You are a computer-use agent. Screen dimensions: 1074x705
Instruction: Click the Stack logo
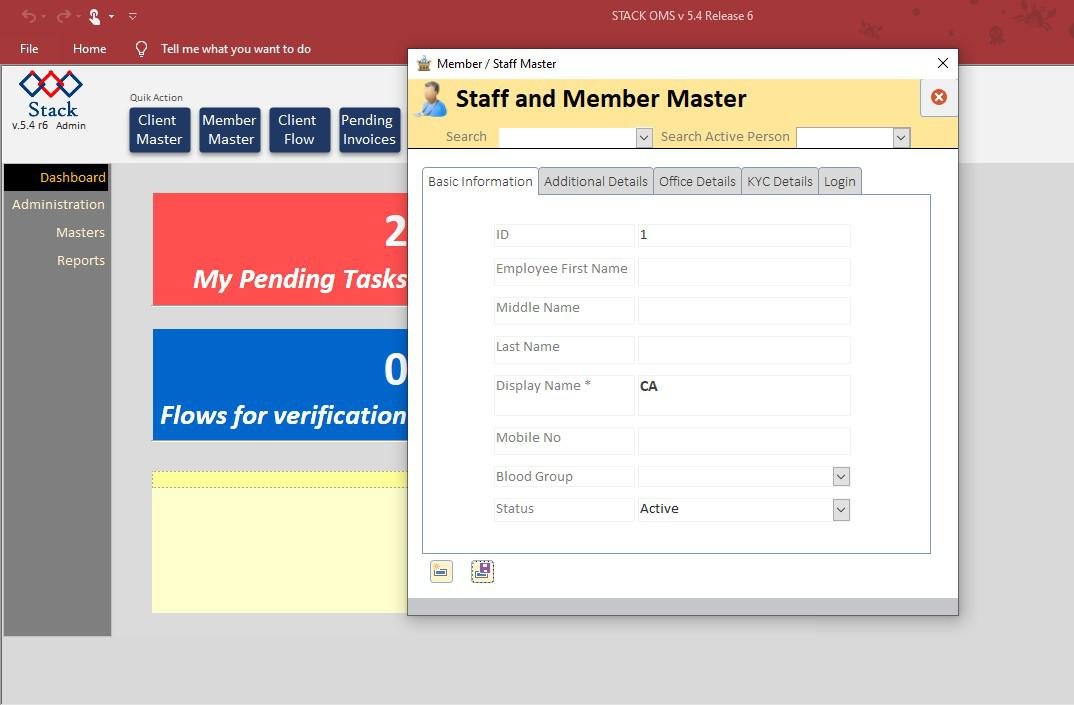pos(51,94)
